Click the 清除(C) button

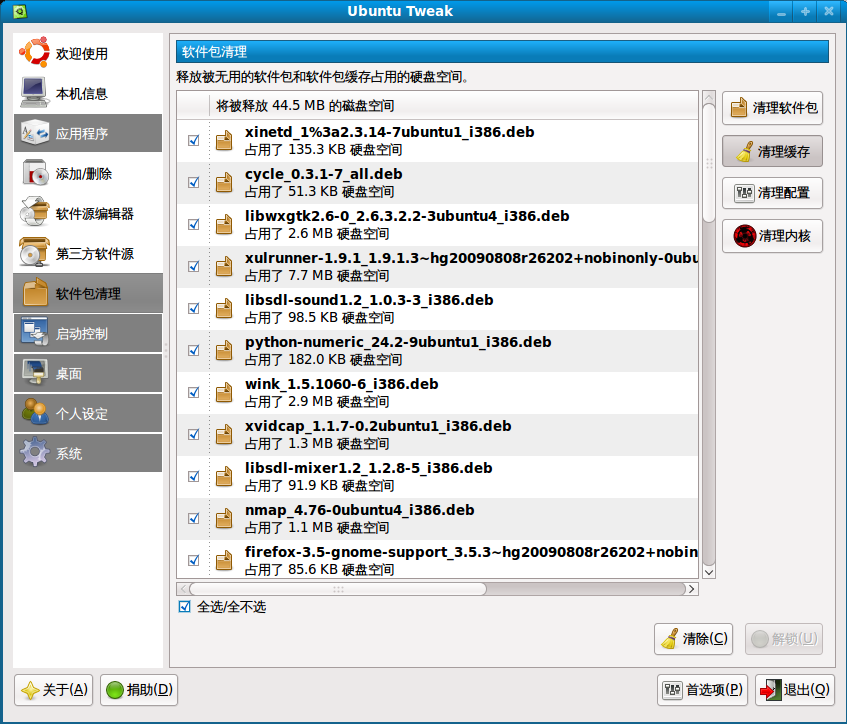coord(694,639)
